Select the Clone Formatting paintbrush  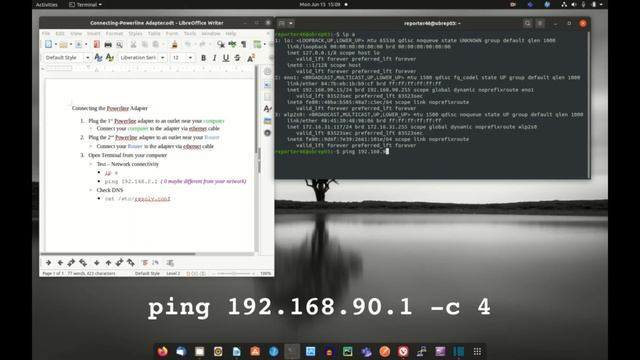coord(174,44)
